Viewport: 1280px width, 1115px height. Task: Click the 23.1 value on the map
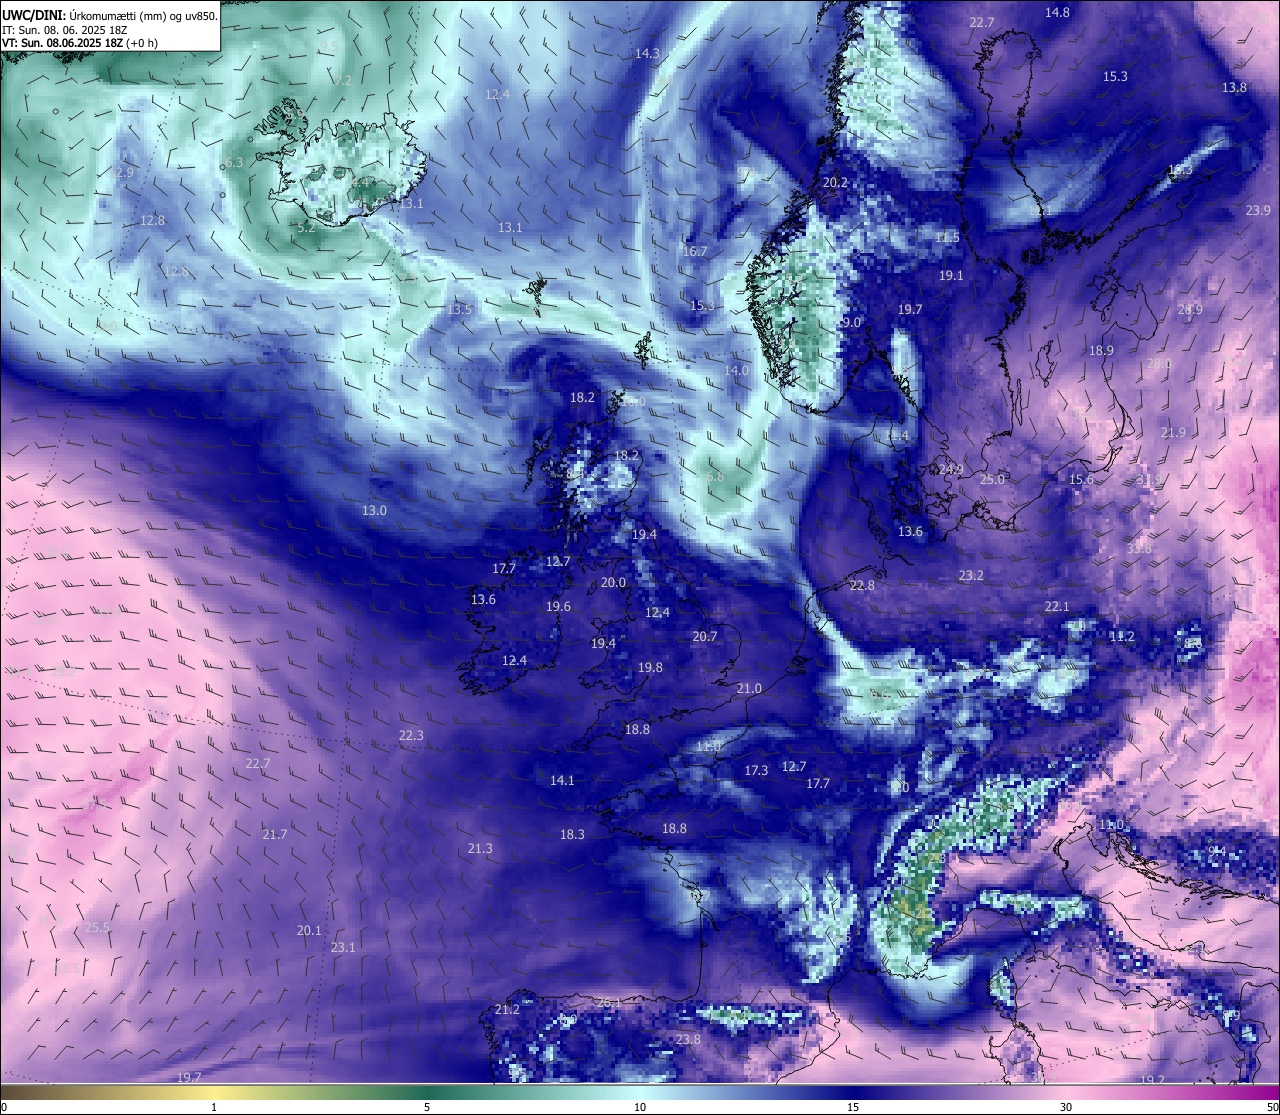[x=343, y=947]
